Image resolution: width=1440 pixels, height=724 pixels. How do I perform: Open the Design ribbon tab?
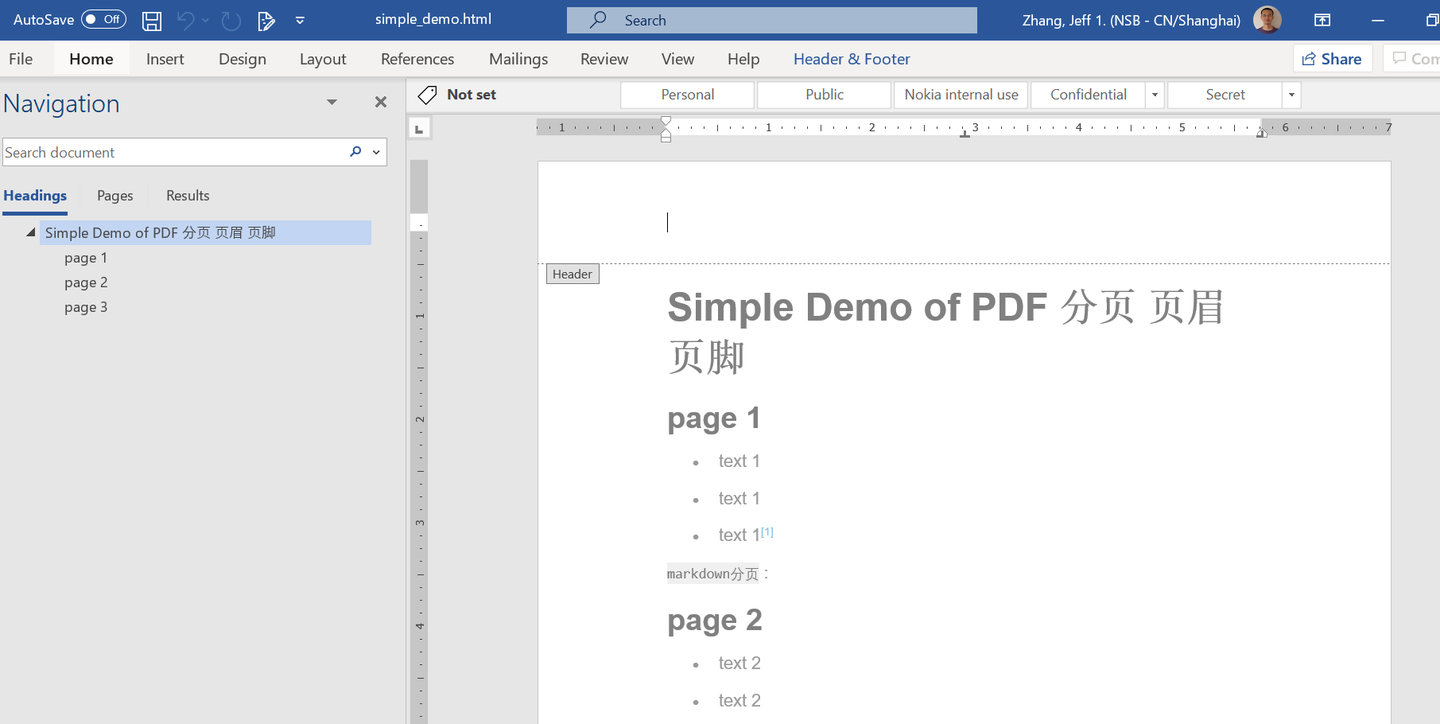click(x=242, y=59)
